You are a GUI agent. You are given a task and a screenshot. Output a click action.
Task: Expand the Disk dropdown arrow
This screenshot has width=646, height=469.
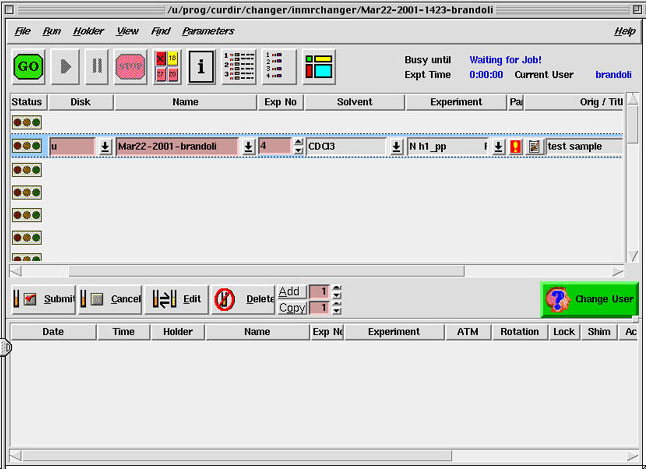[105, 146]
